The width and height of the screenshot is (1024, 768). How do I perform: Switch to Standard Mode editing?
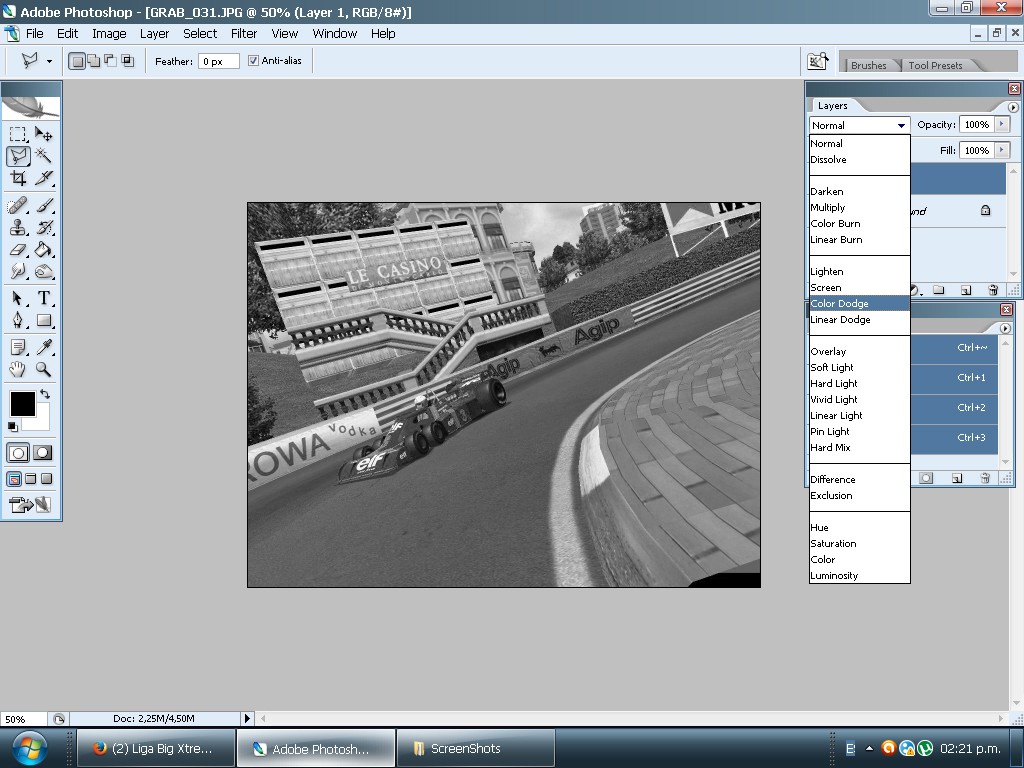click(18, 453)
